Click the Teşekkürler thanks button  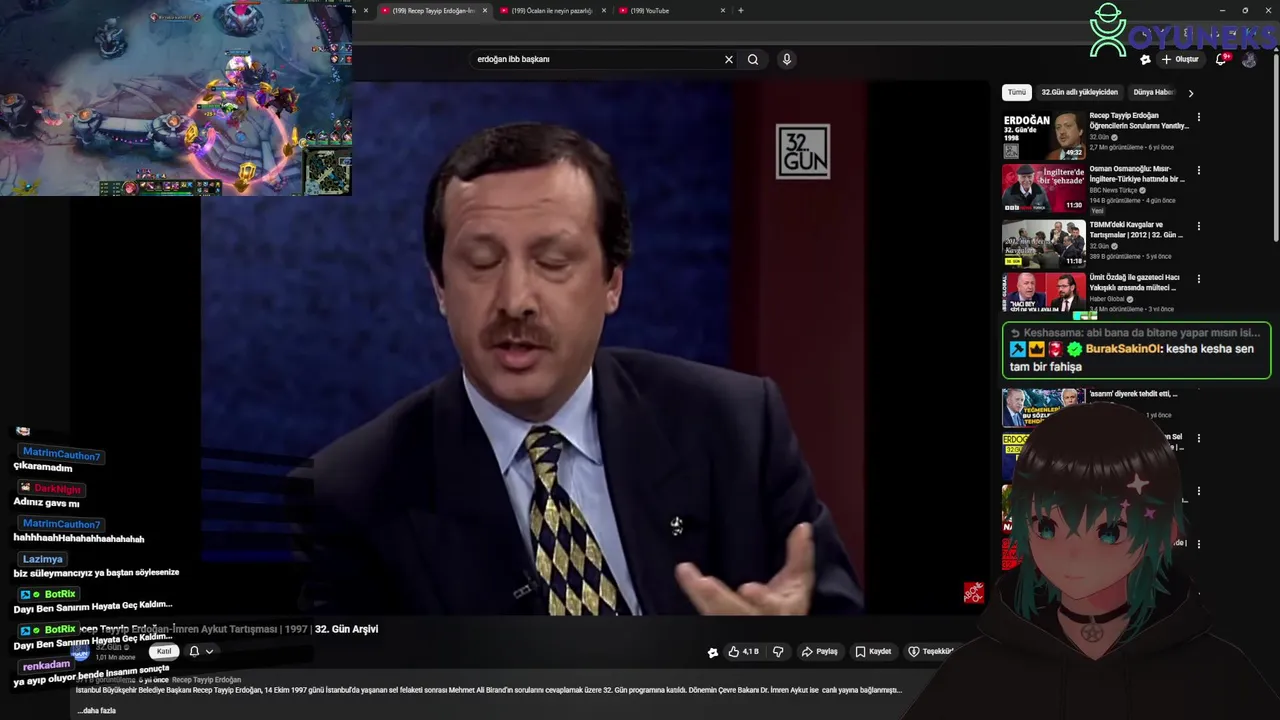click(931, 651)
